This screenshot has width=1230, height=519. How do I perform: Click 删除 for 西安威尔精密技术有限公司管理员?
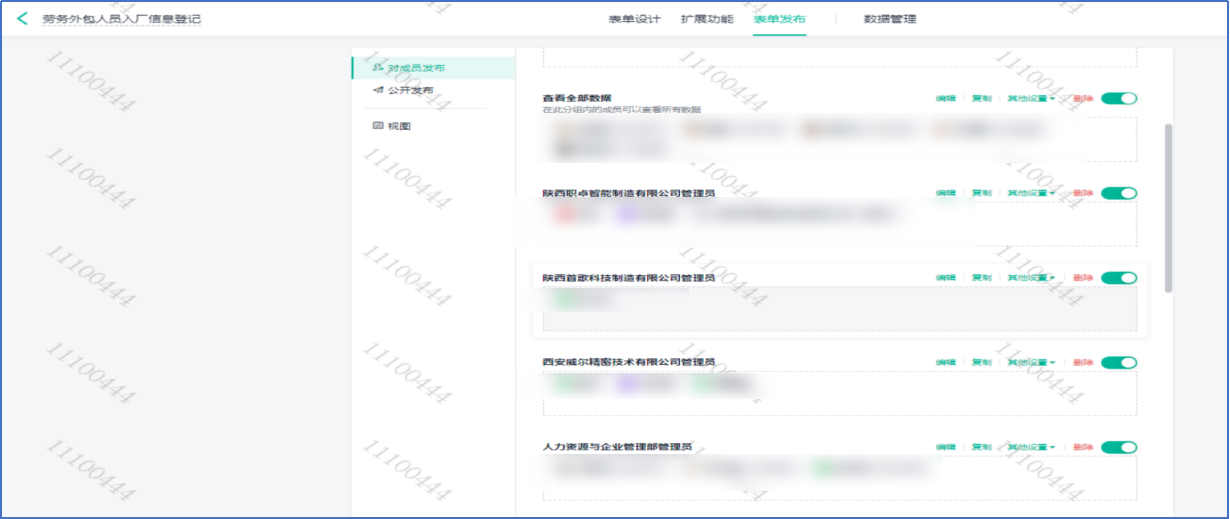tap(1082, 362)
